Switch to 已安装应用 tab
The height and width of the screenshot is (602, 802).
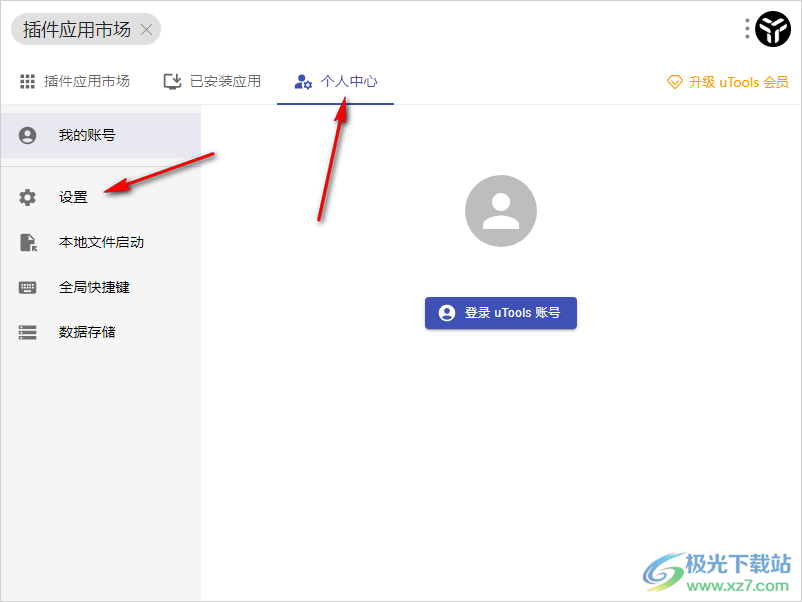212,81
